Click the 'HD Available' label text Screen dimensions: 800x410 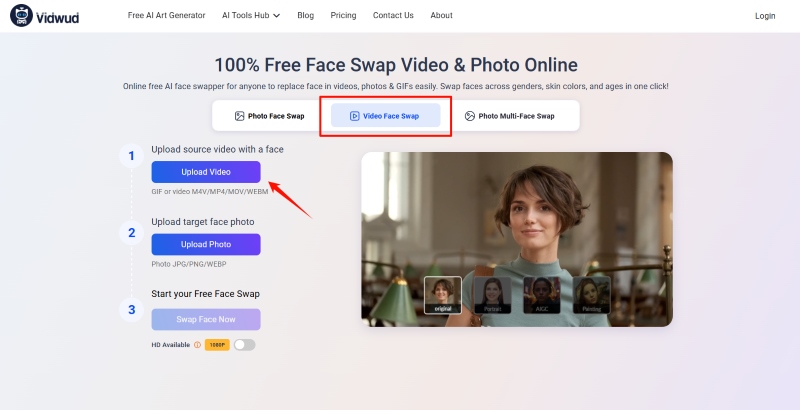click(x=171, y=345)
